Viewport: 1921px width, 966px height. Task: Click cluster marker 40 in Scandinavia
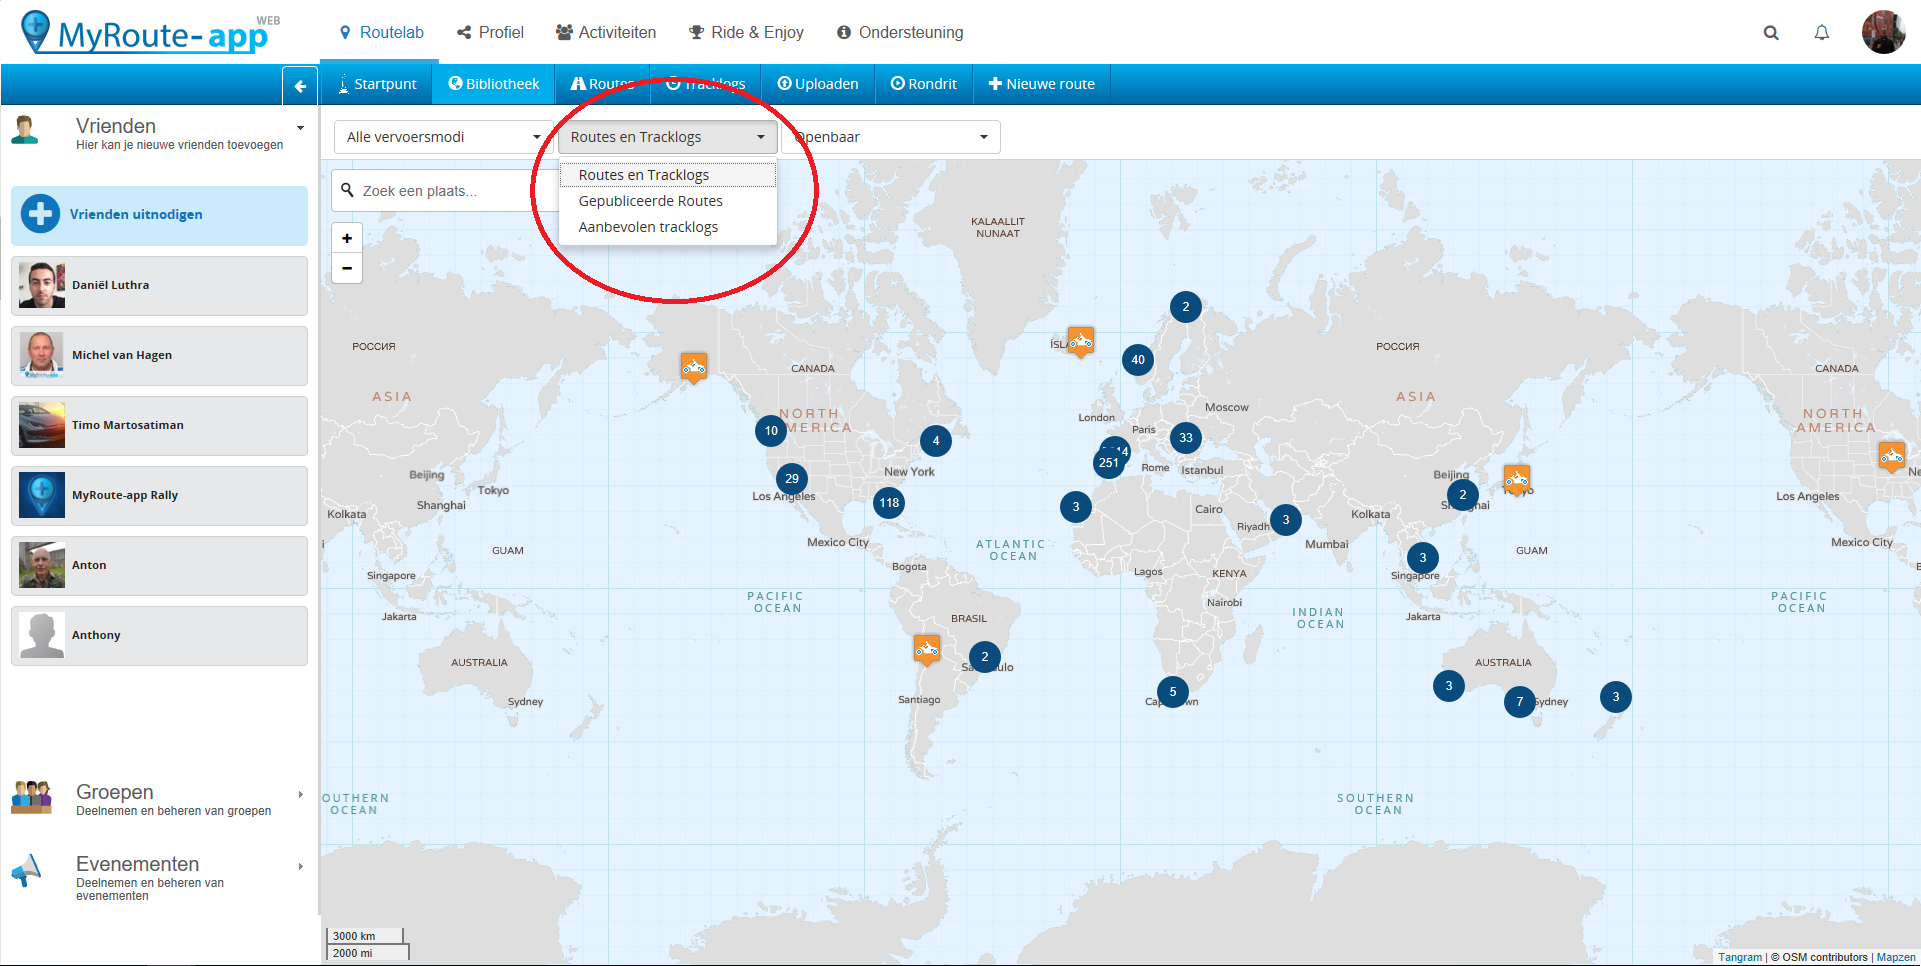point(1138,360)
